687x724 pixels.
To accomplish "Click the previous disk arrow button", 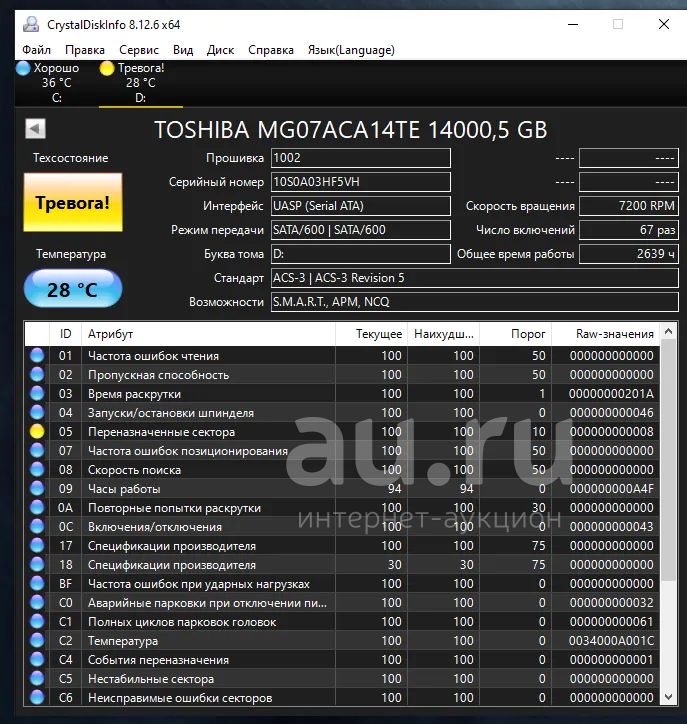I will tap(35, 129).
